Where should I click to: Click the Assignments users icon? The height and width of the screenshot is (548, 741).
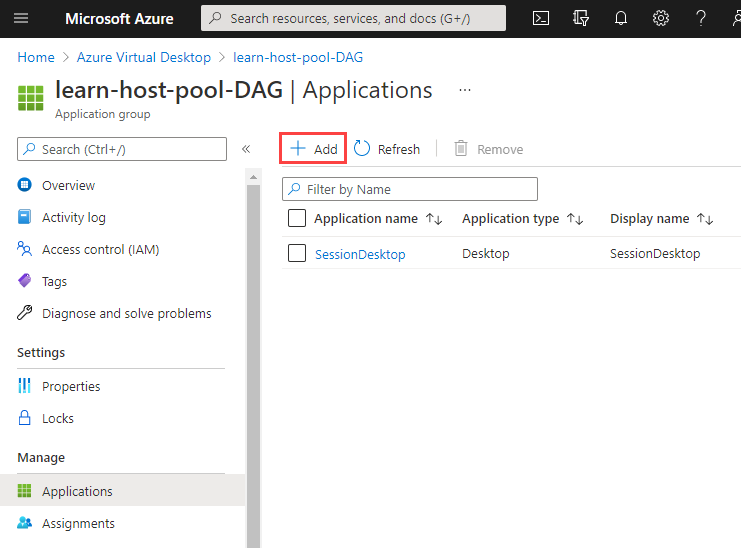[25, 522]
